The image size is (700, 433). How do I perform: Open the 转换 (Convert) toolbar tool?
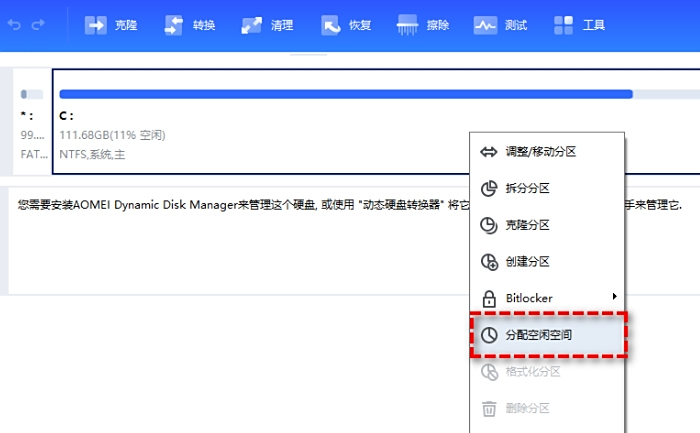click(x=189, y=25)
